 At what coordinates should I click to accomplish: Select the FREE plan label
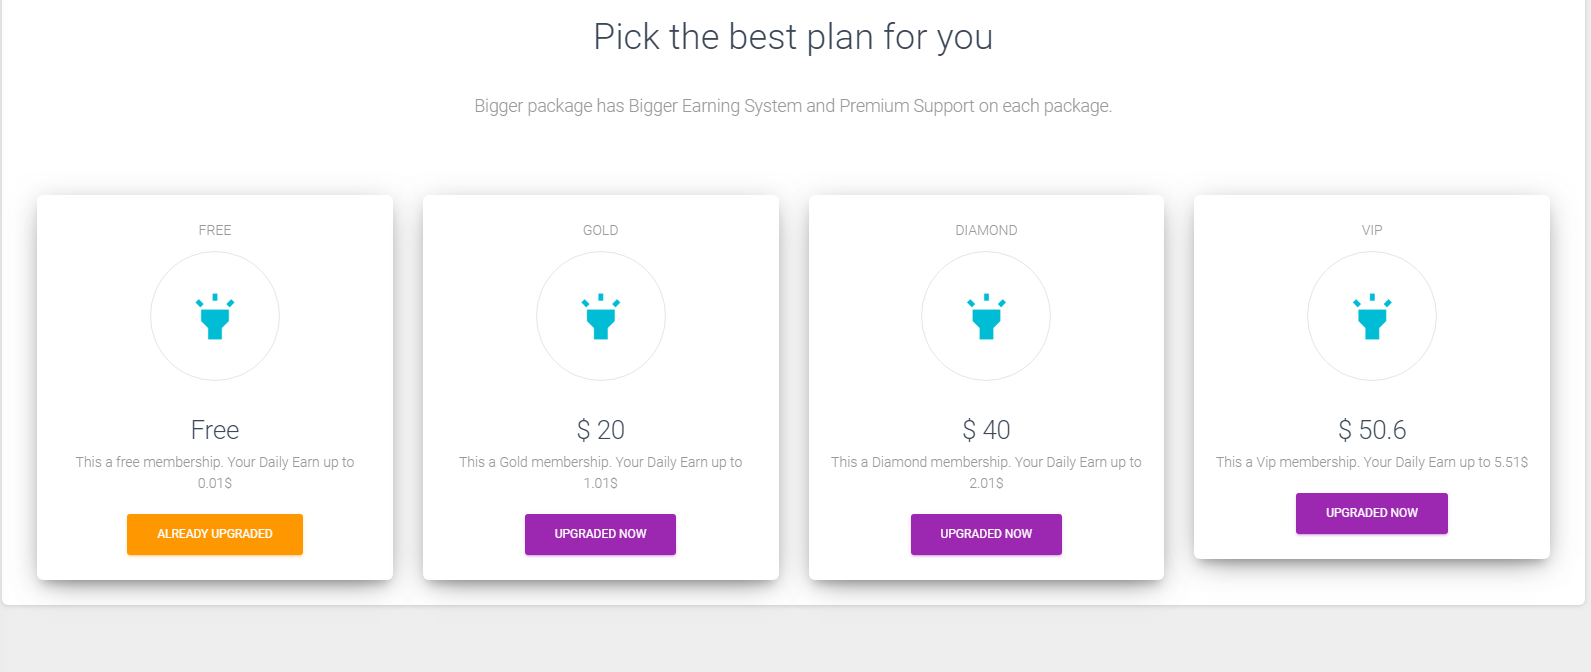pyautogui.click(x=215, y=230)
